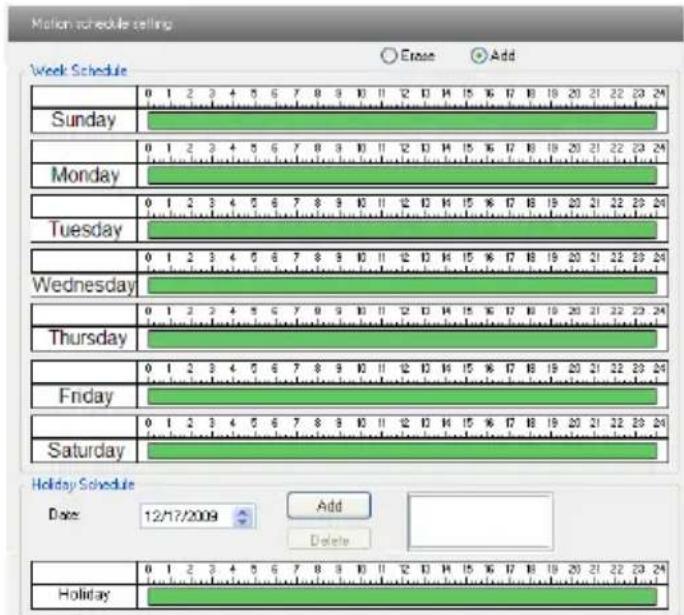Image resolution: width=684 pixels, height=615 pixels.
Task: Click the disabled Delete button
Action: click(329, 540)
